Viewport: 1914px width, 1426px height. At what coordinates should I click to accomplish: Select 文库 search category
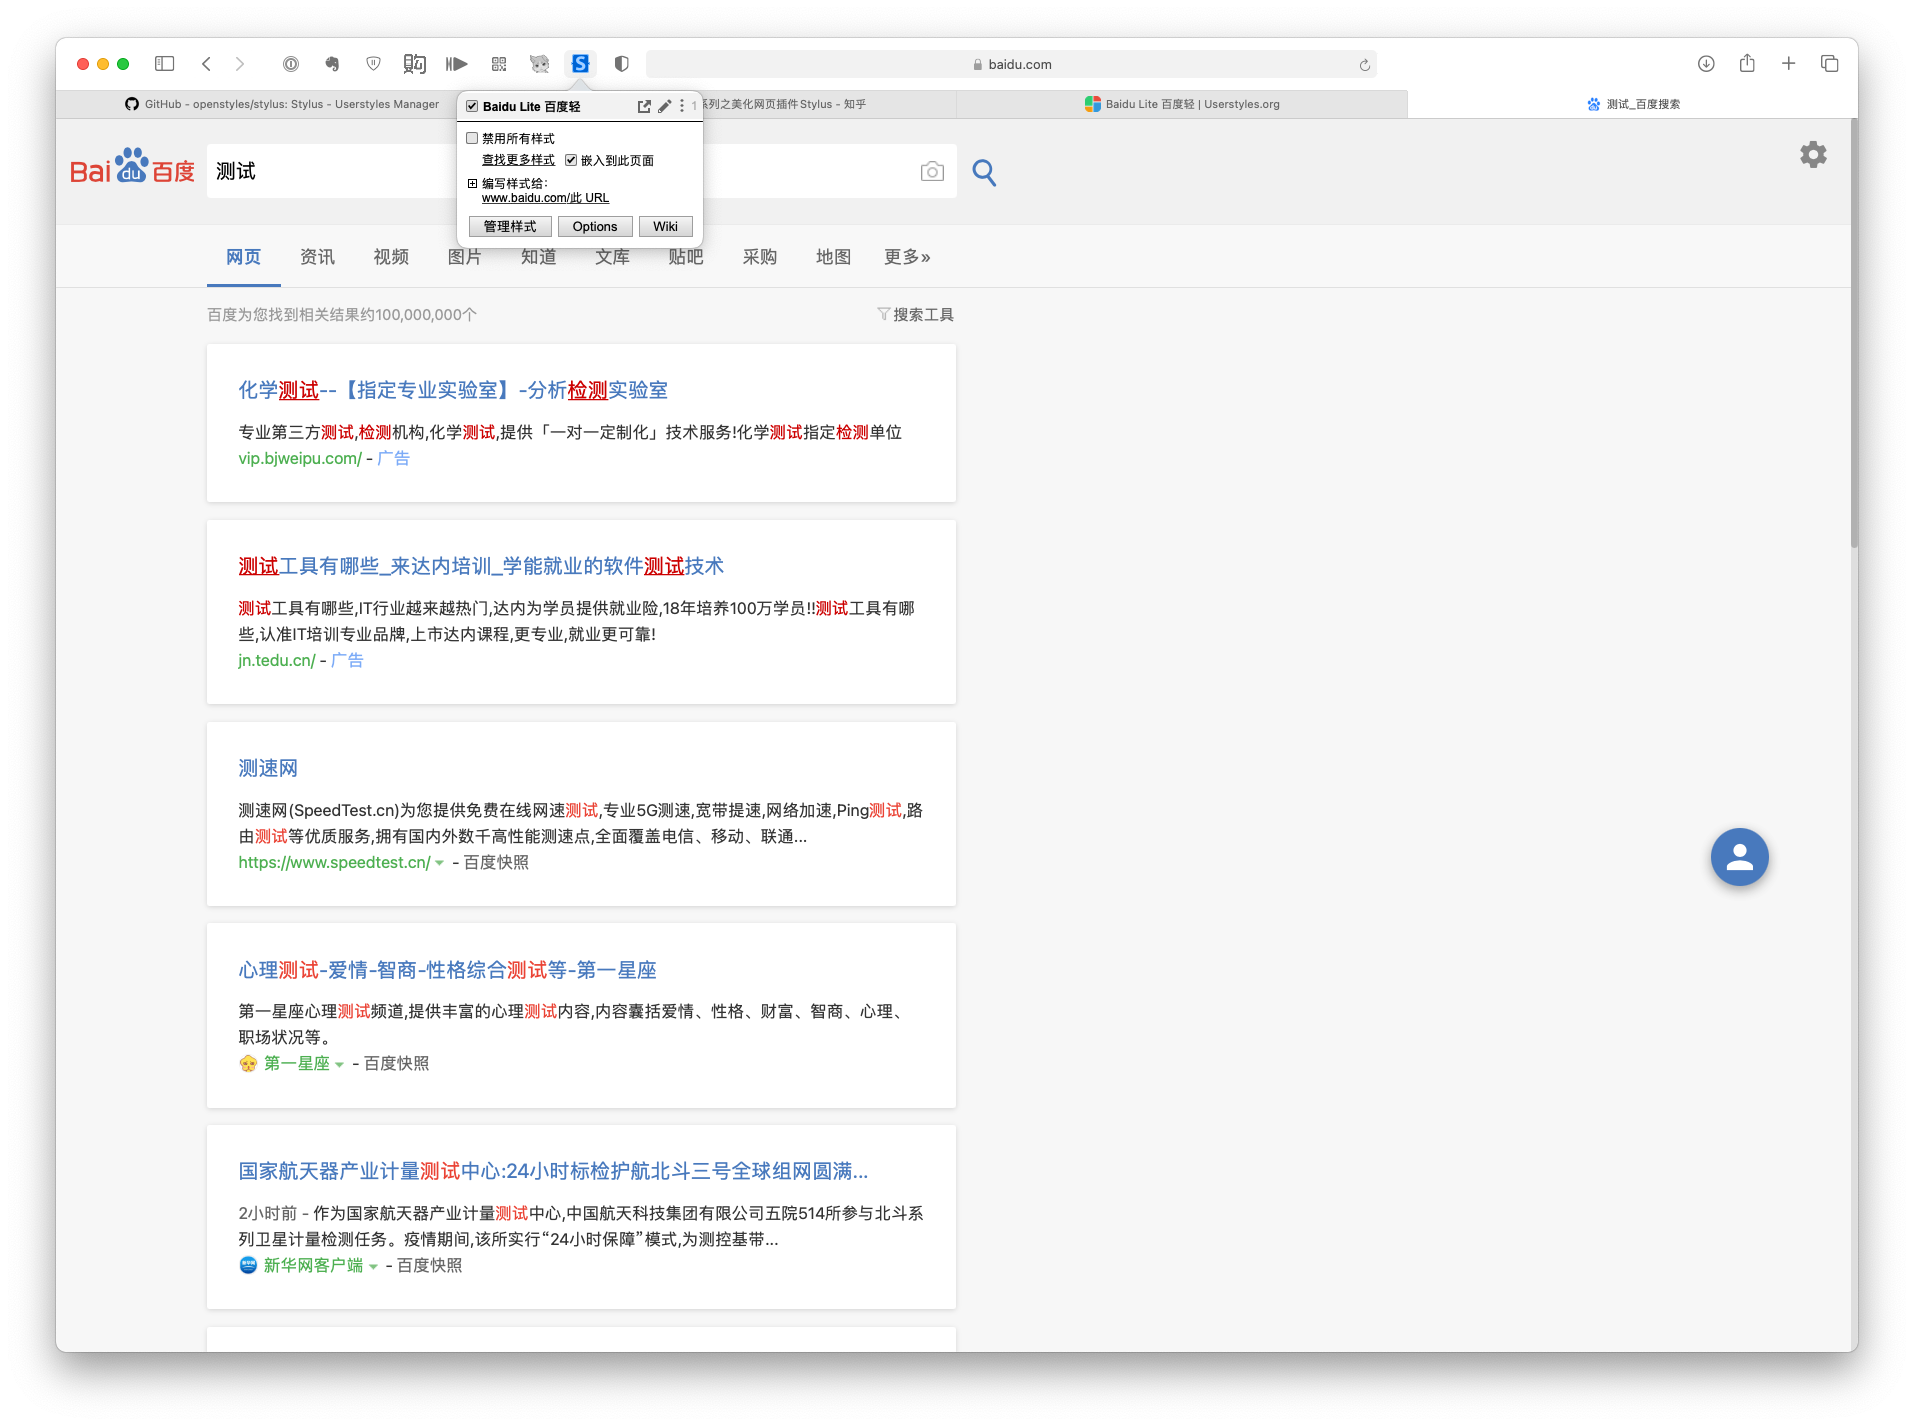612,257
